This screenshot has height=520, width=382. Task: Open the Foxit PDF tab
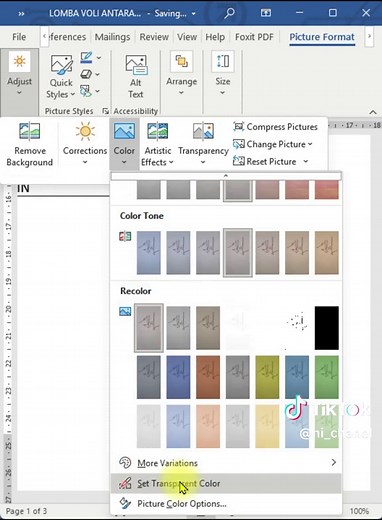tap(254, 37)
